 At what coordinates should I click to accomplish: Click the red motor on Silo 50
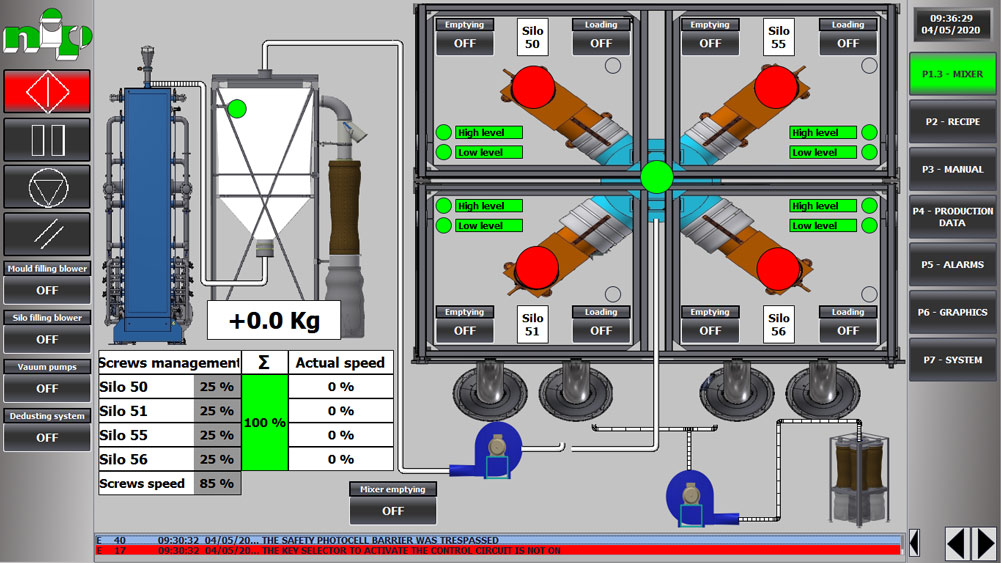(532, 88)
